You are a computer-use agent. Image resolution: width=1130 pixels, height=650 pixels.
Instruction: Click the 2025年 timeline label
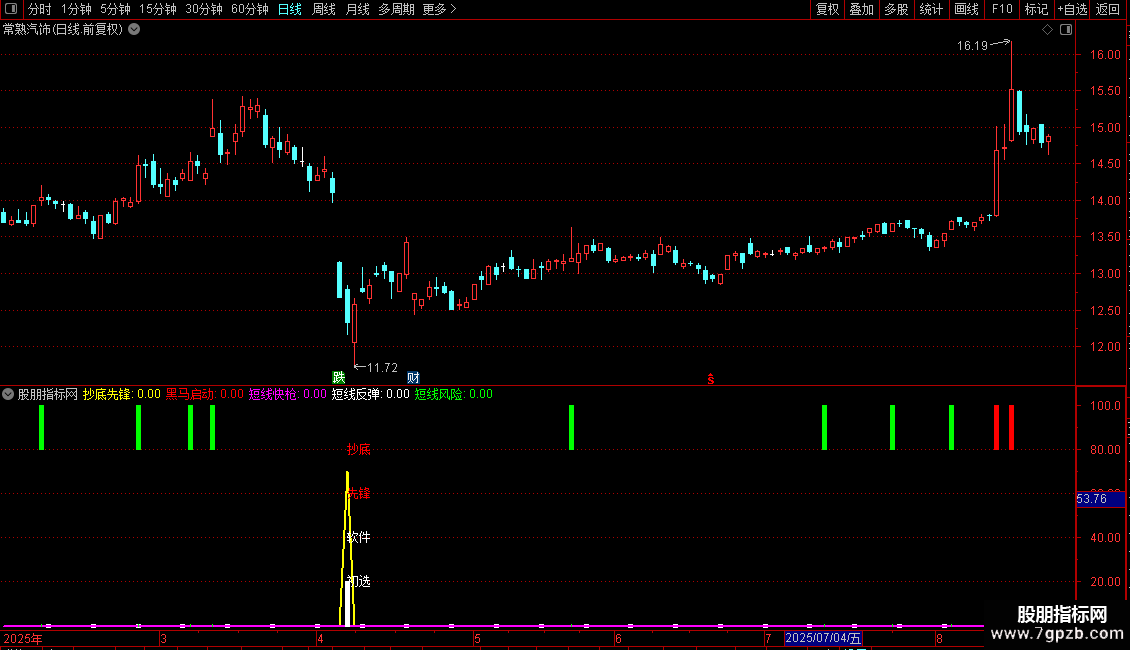pyautogui.click(x=23, y=638)
